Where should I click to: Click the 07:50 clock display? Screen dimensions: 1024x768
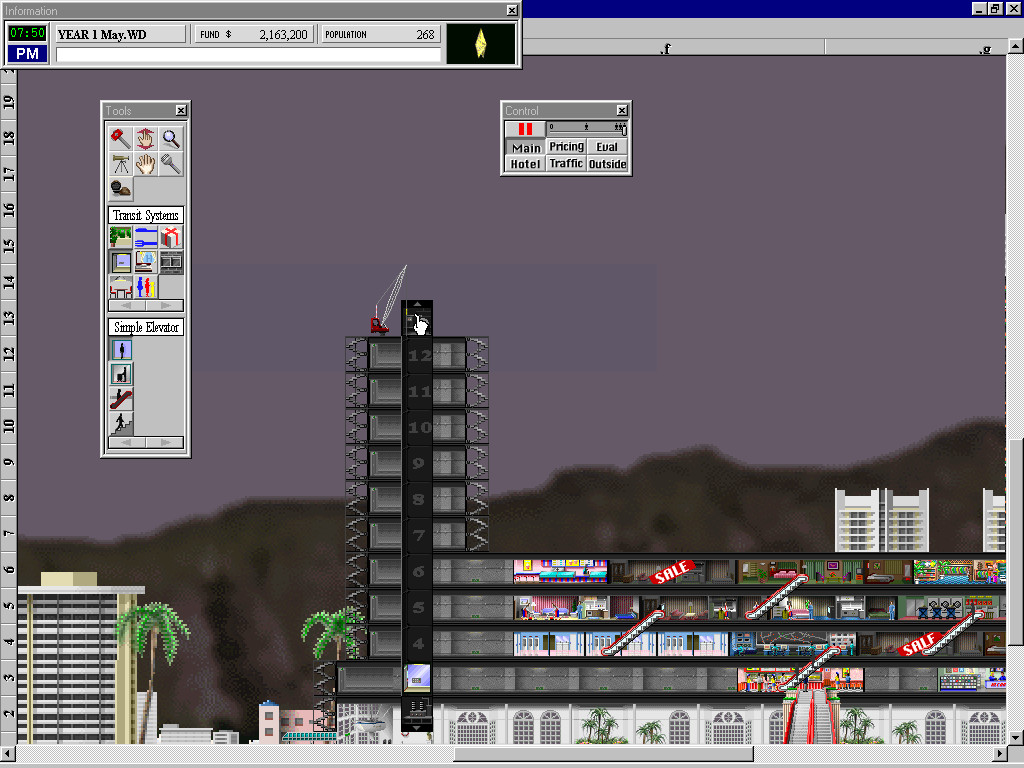(27, 33)
